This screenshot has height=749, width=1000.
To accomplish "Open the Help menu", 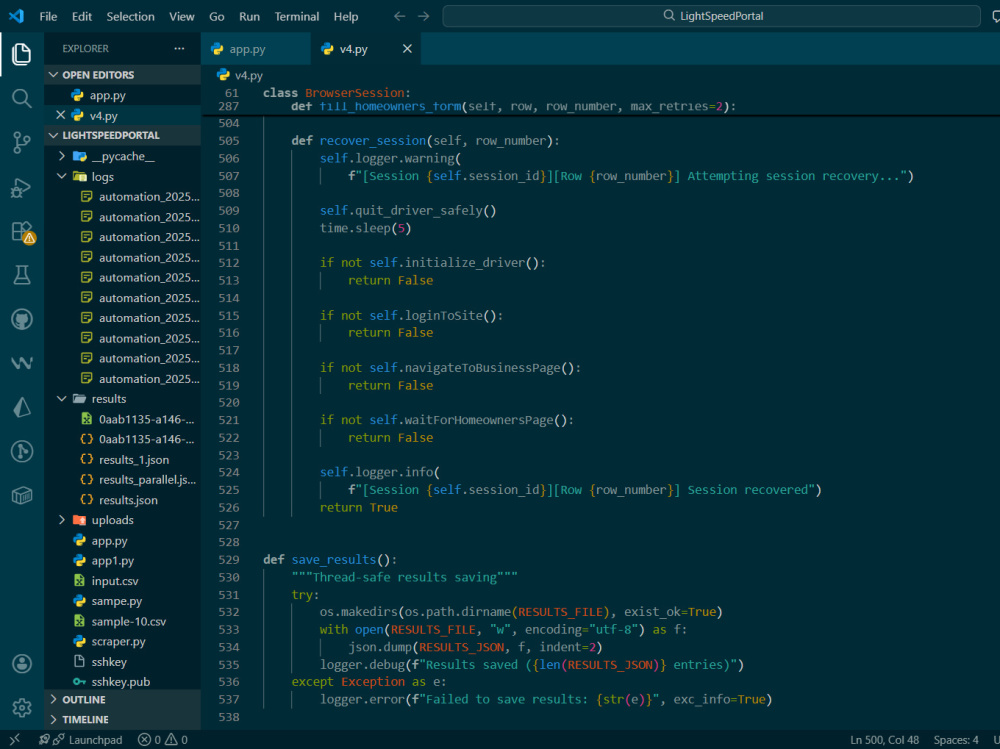I will [x=346, y=17].
